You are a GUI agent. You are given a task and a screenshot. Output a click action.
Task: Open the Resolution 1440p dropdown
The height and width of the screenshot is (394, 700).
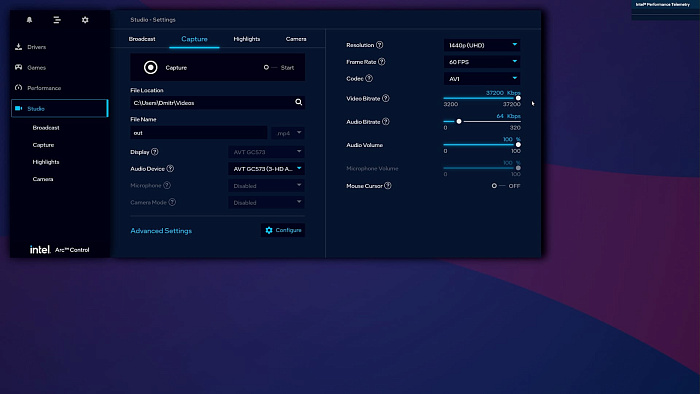(482, 45)
